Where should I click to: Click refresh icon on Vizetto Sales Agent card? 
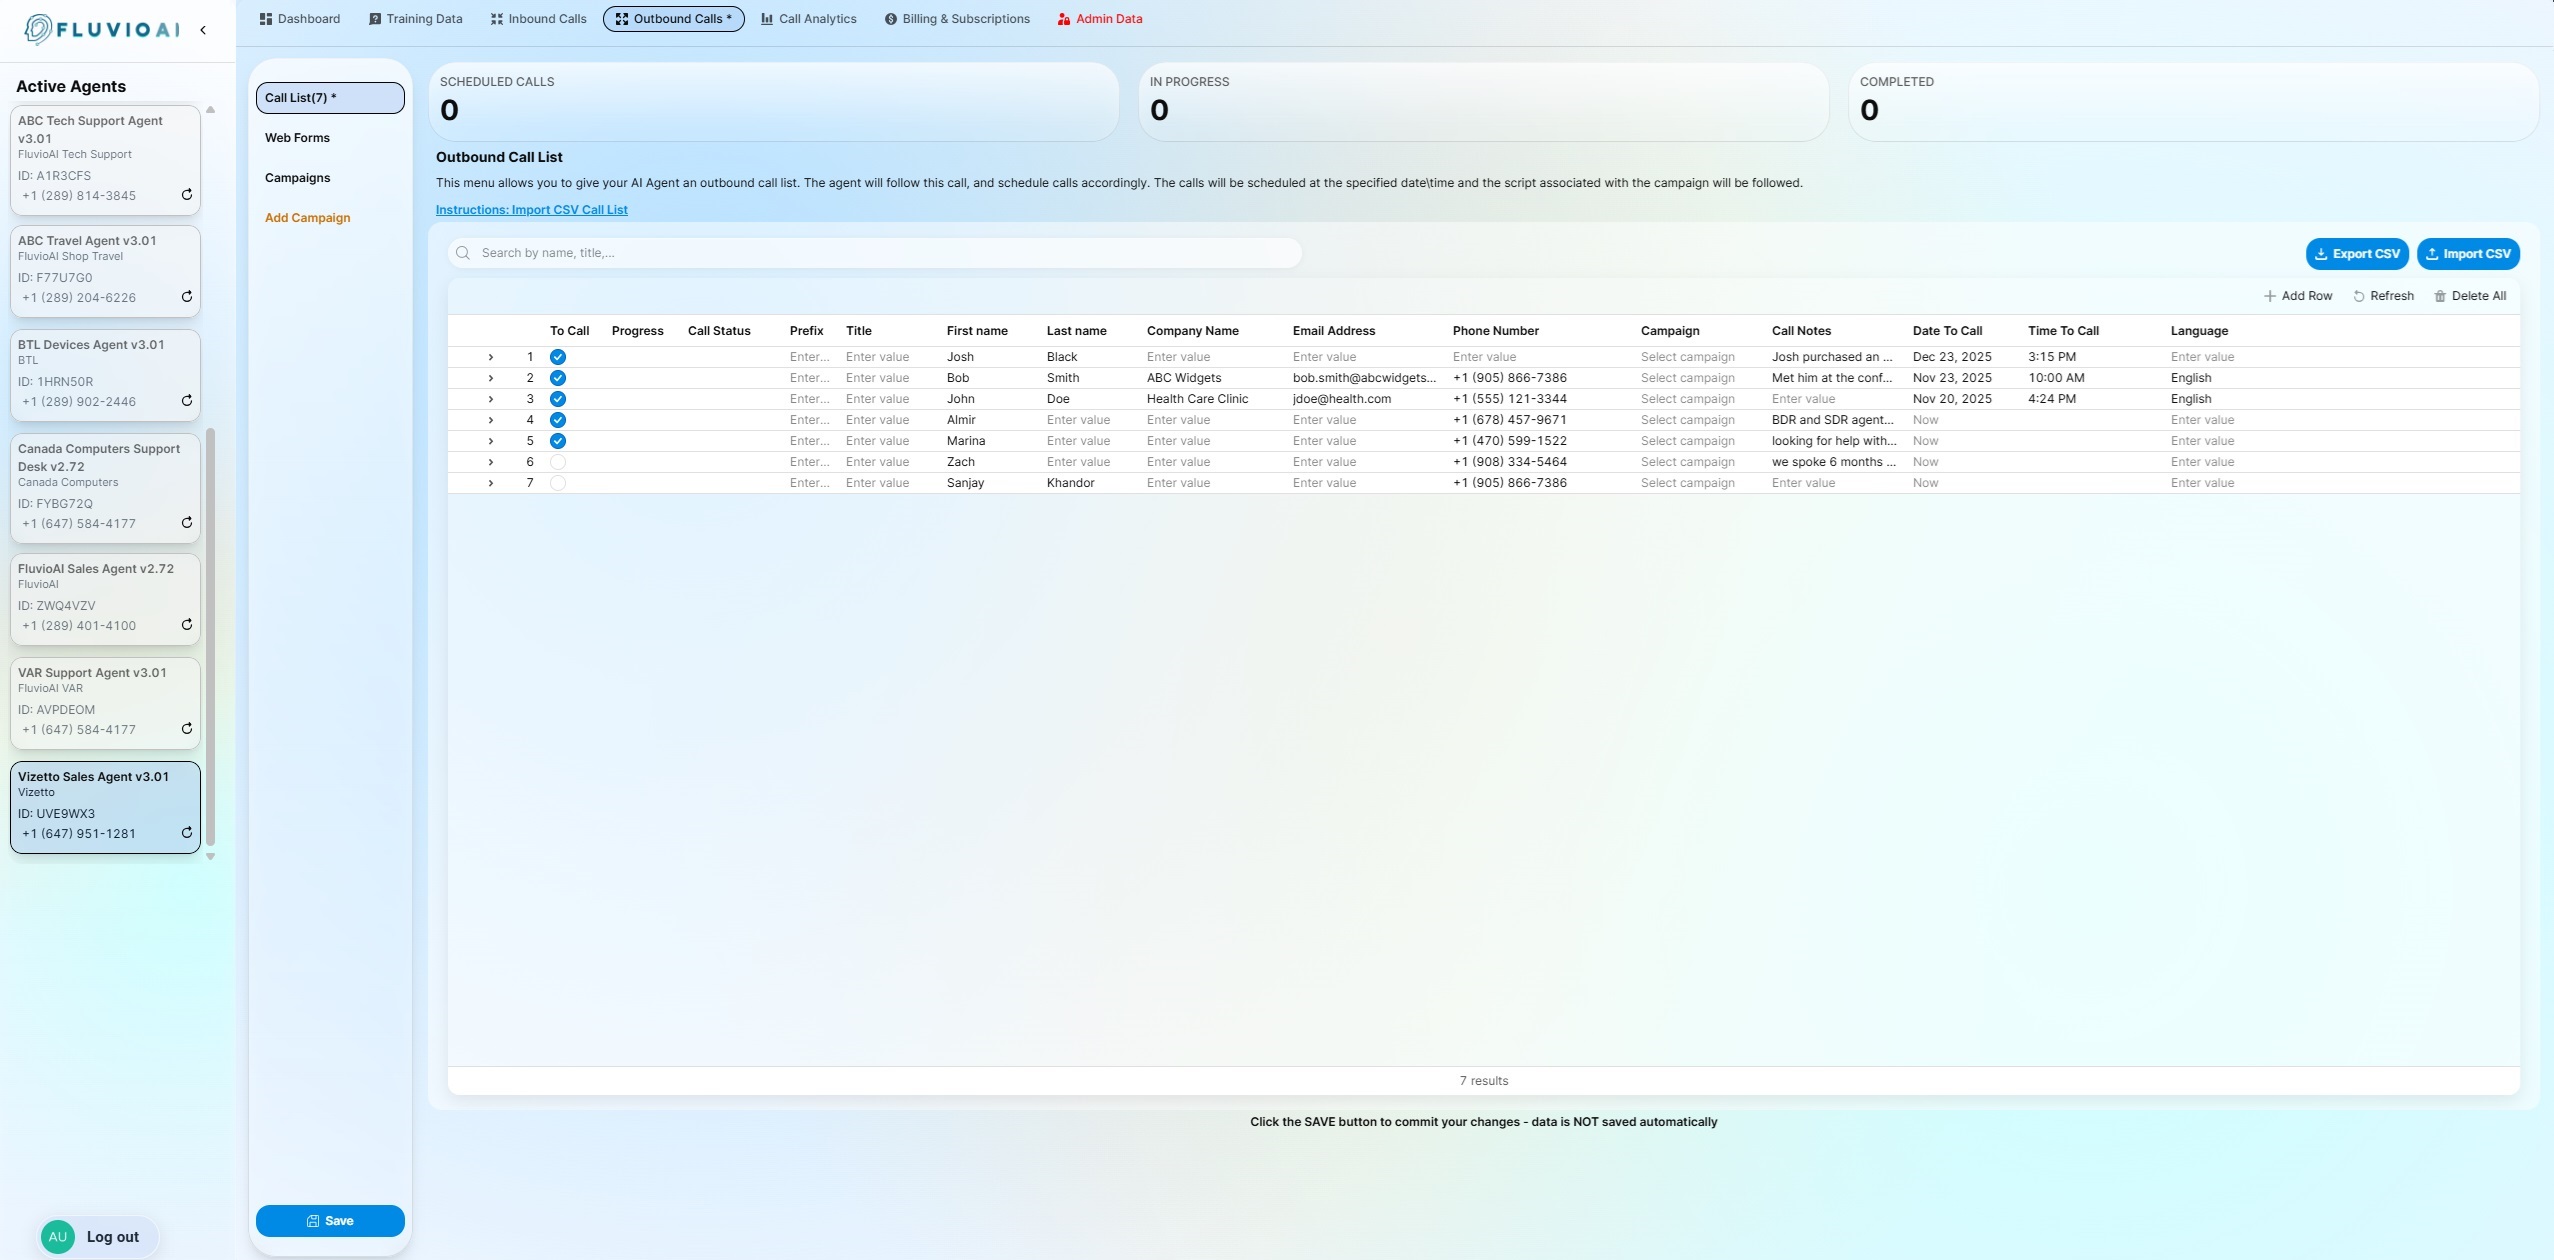click(186, 833)
